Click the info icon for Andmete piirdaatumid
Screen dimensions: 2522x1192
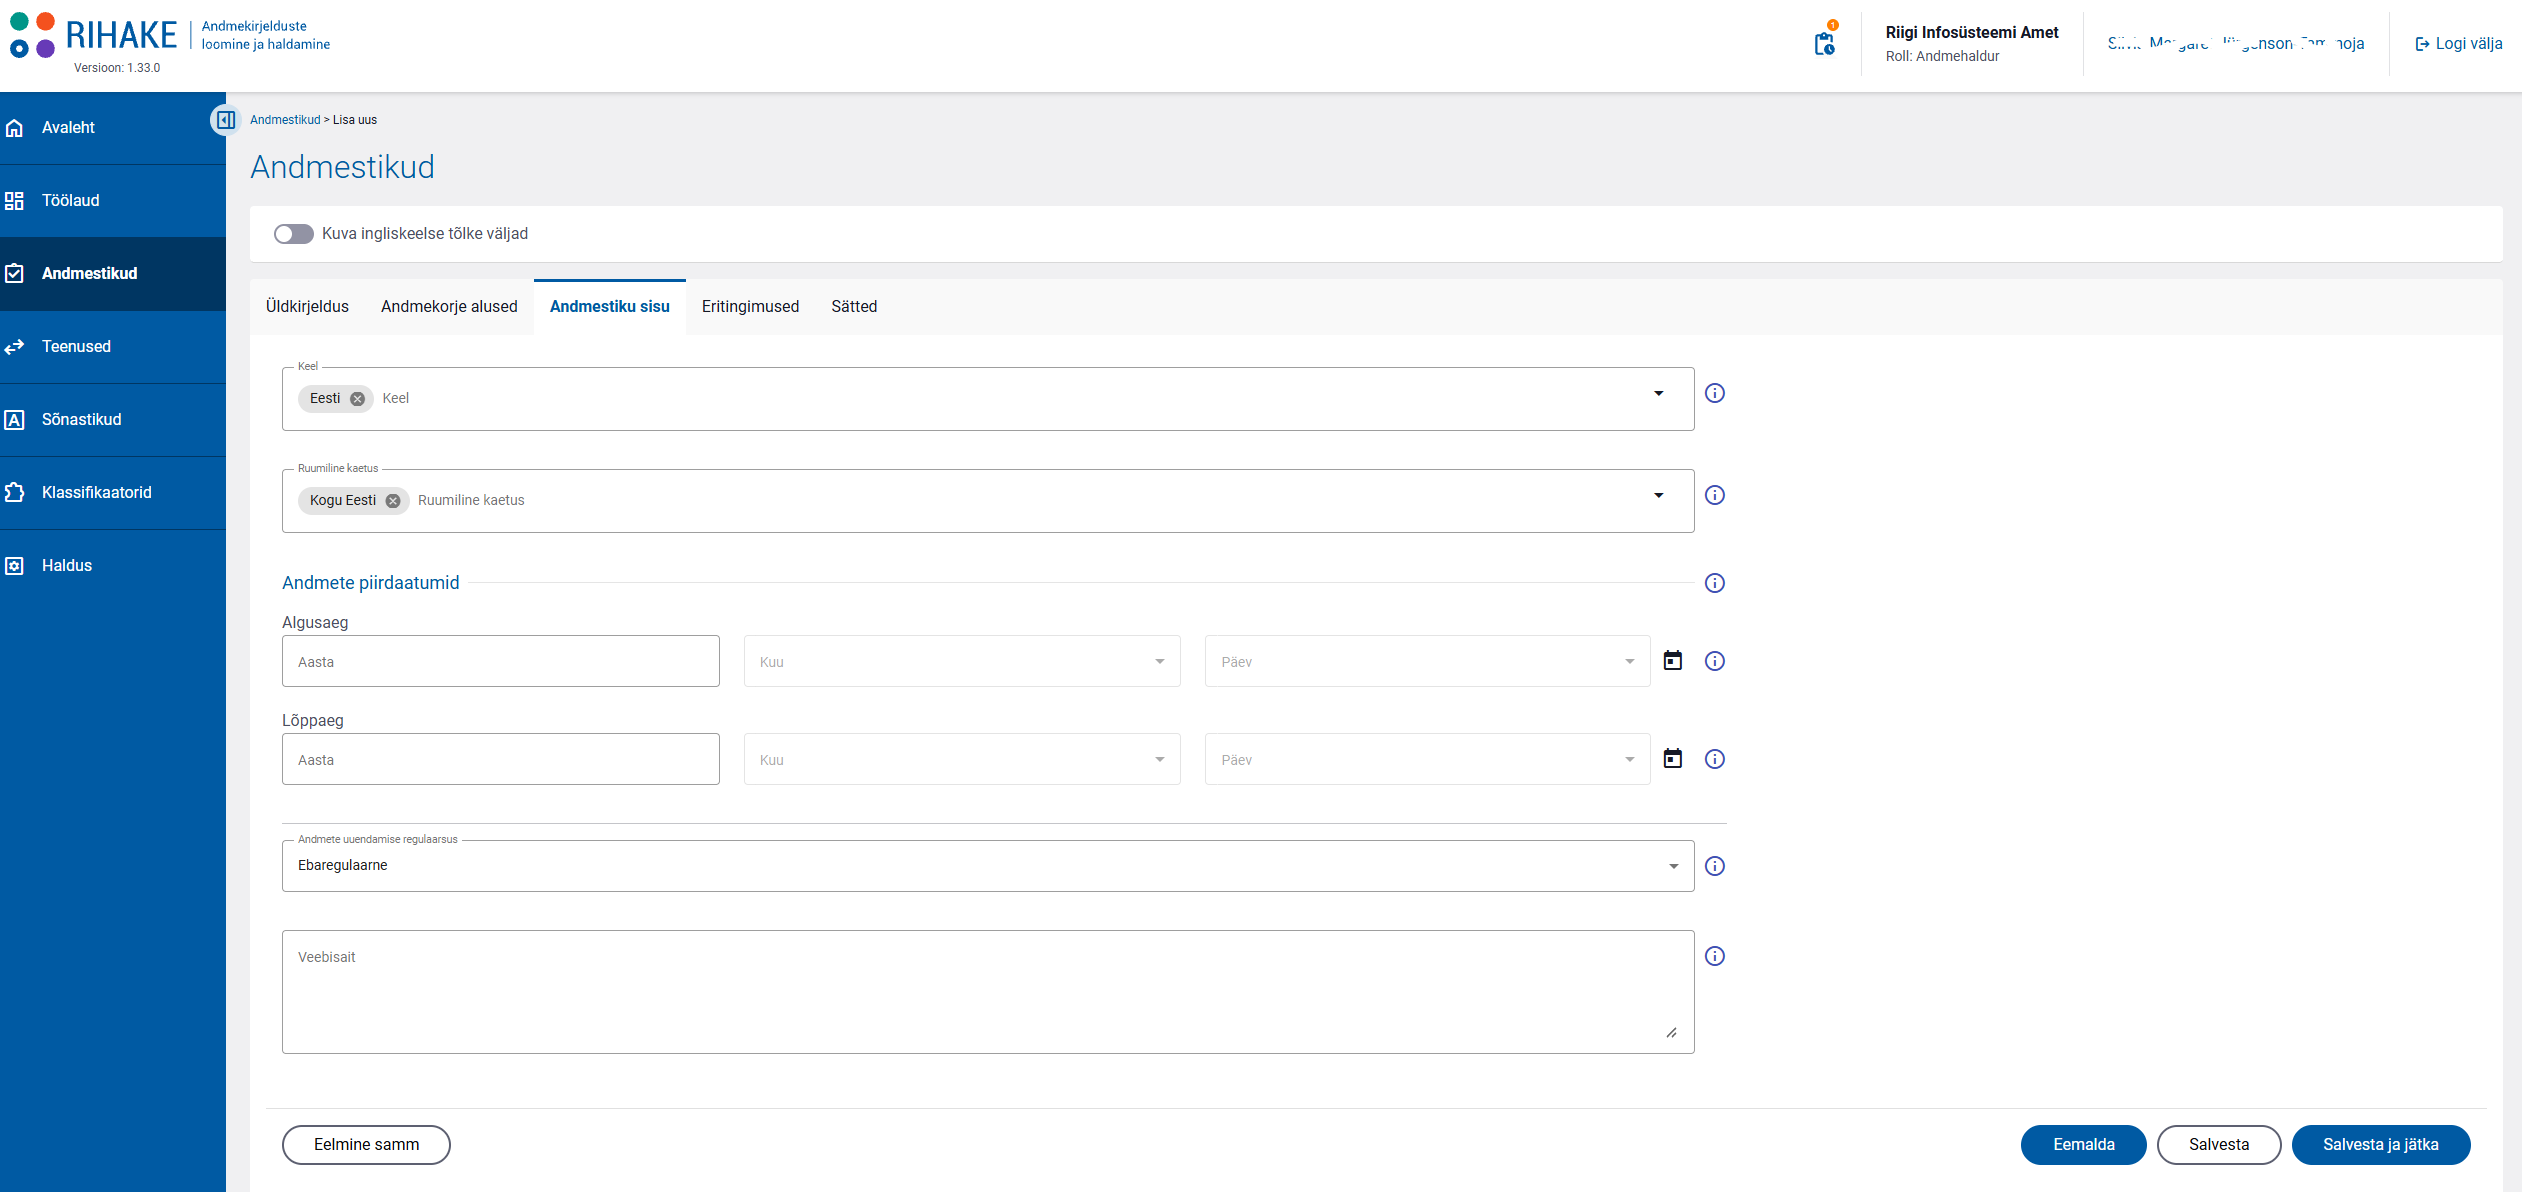1715,583
